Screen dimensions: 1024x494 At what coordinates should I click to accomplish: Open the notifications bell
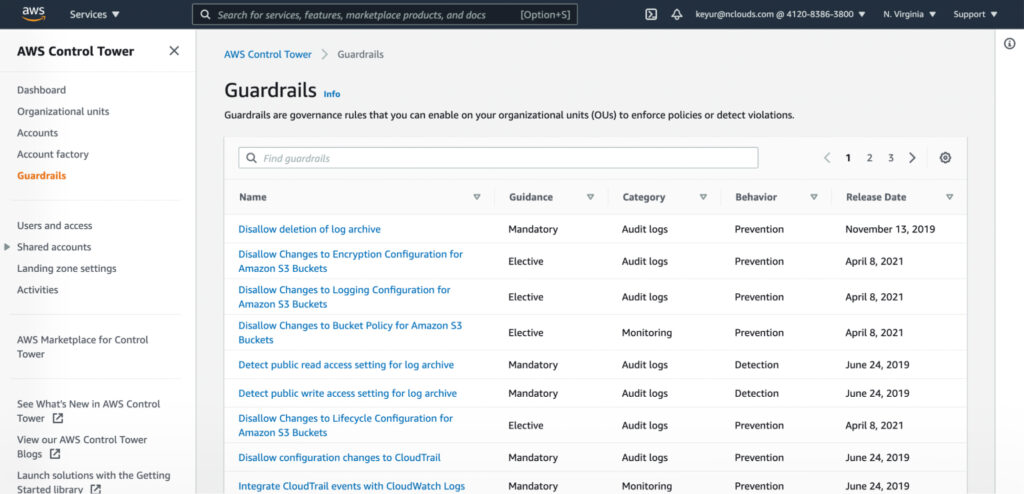pyautogui.click(x=677, y=14)
